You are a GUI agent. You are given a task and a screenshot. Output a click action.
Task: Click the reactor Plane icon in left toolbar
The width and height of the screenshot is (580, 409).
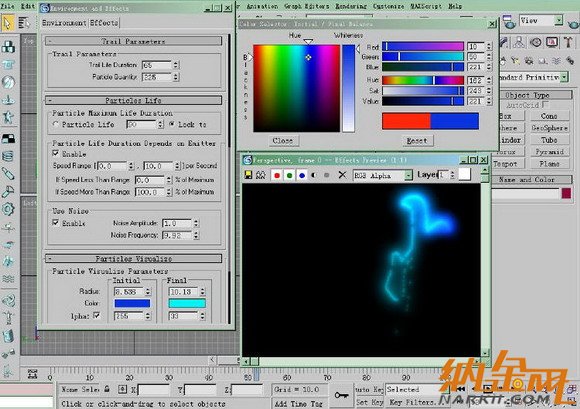click(8, 138)
